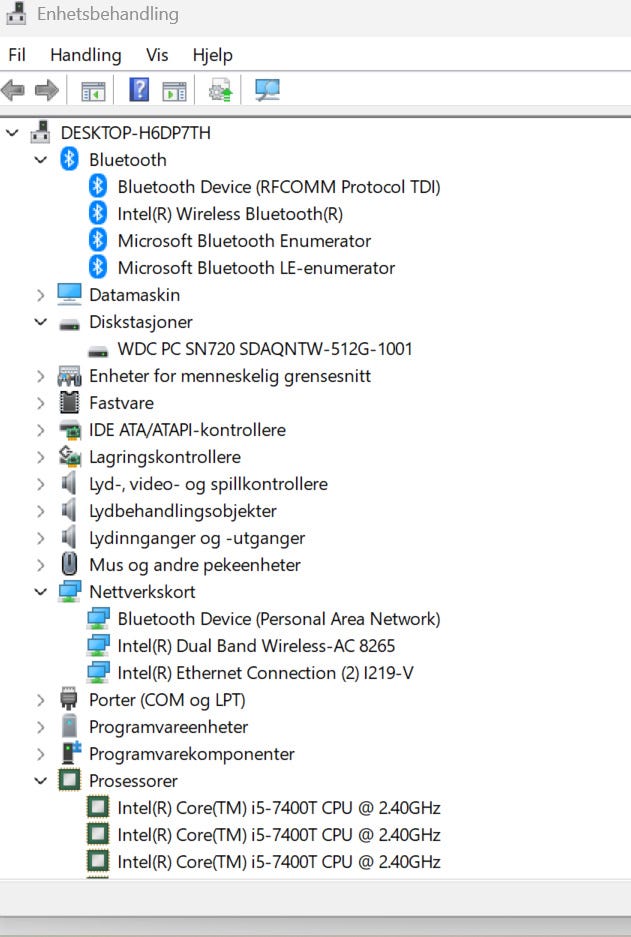Click the Porter (COM og LPT) plug icon

point(69,699)
